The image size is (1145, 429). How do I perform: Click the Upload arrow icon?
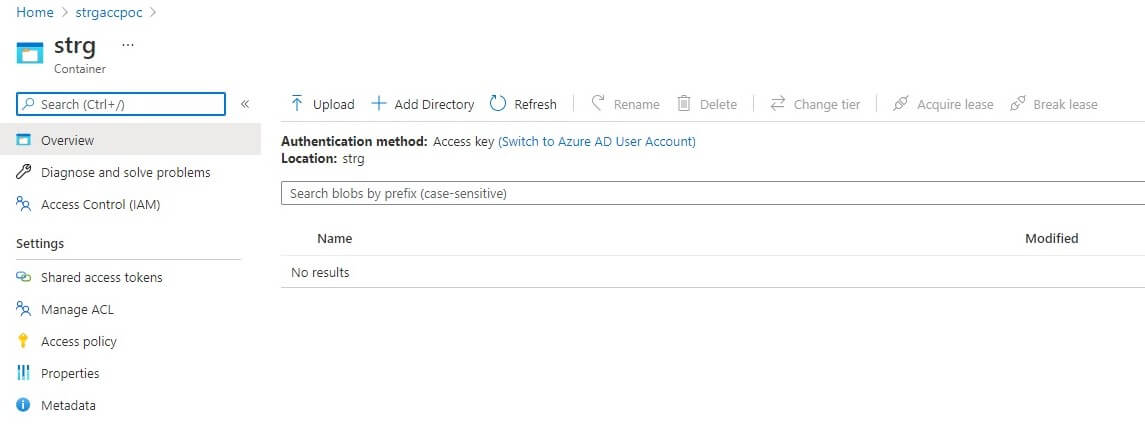point(297,104)
